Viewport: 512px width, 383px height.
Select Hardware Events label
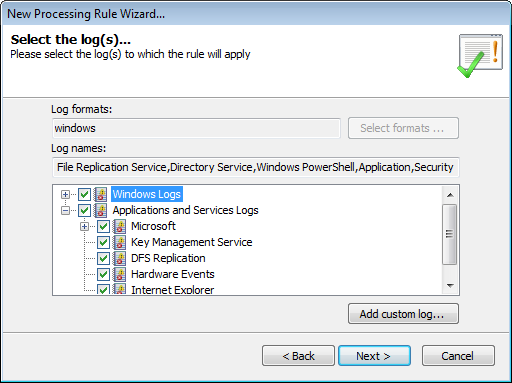pyautogui.click(x=173, y=274)
